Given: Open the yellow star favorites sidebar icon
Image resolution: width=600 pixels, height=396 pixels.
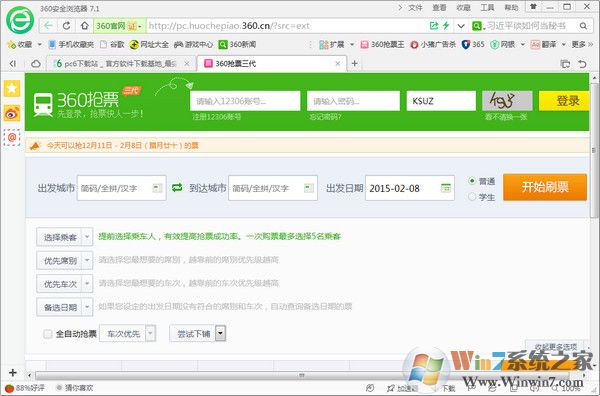Looking at the screenshot, I should (12, 88).
